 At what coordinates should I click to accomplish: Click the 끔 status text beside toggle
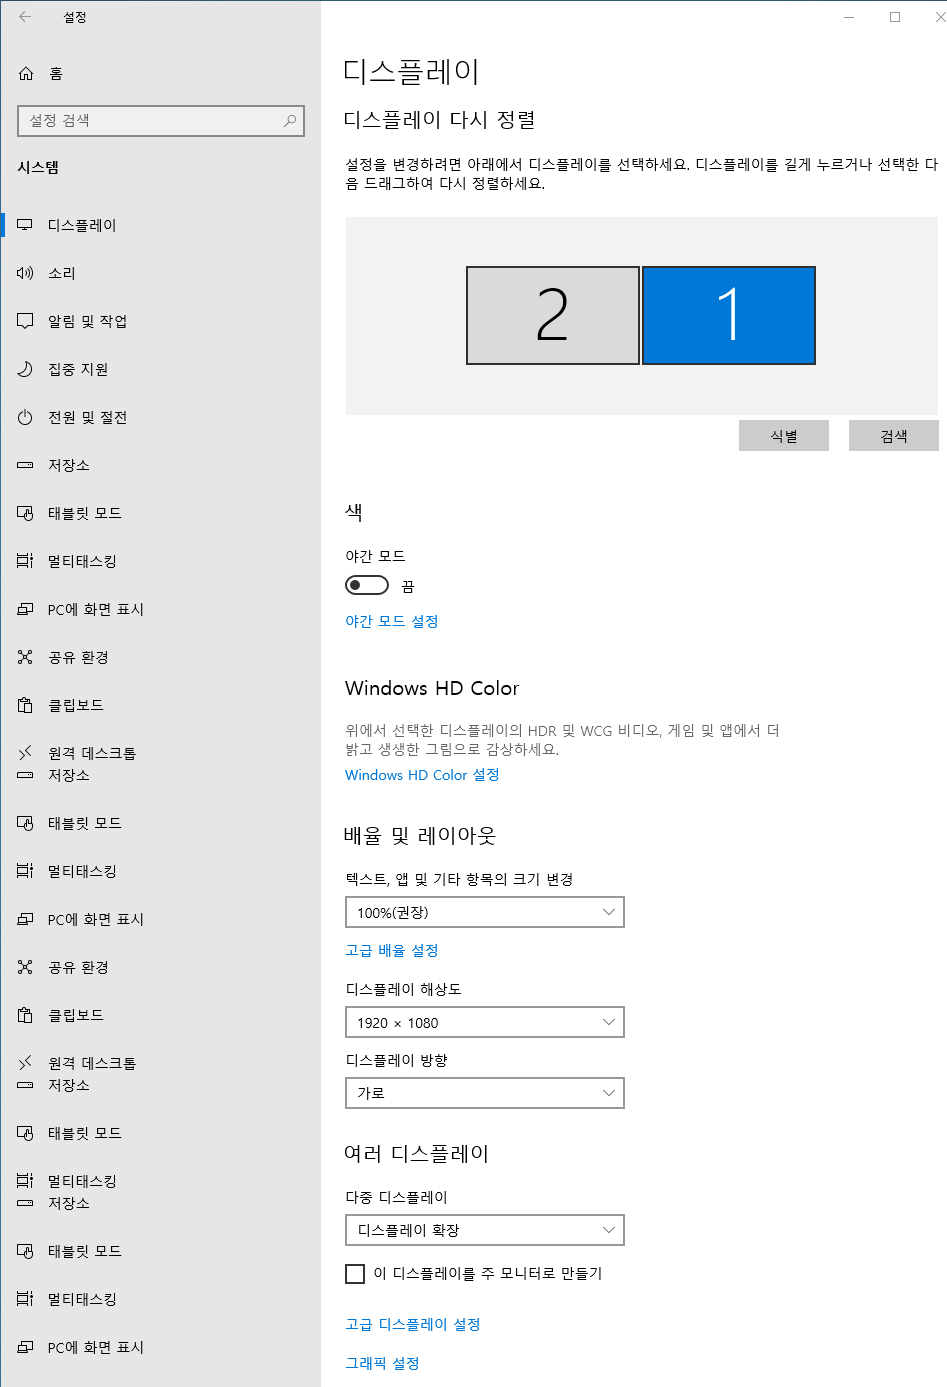tap(408, 586)
